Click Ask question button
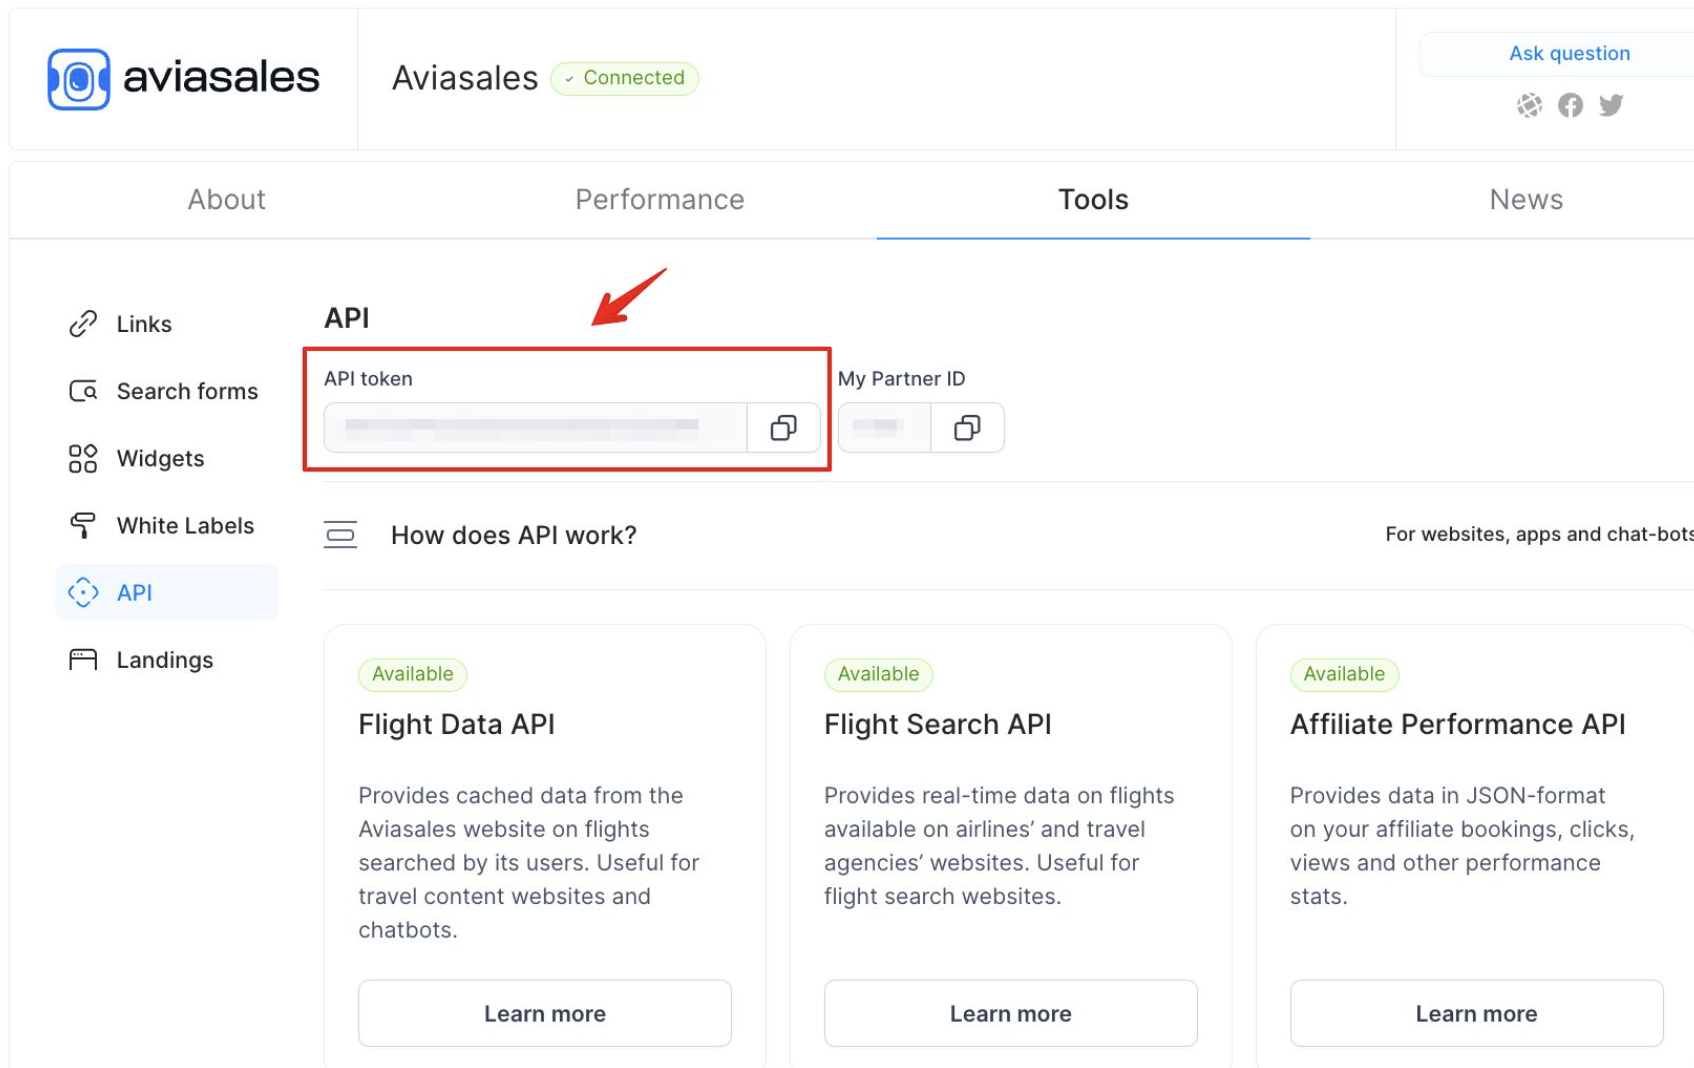Viewport: 1694px width, 1068px height. pyautogui.click(x=1568, y=54)
